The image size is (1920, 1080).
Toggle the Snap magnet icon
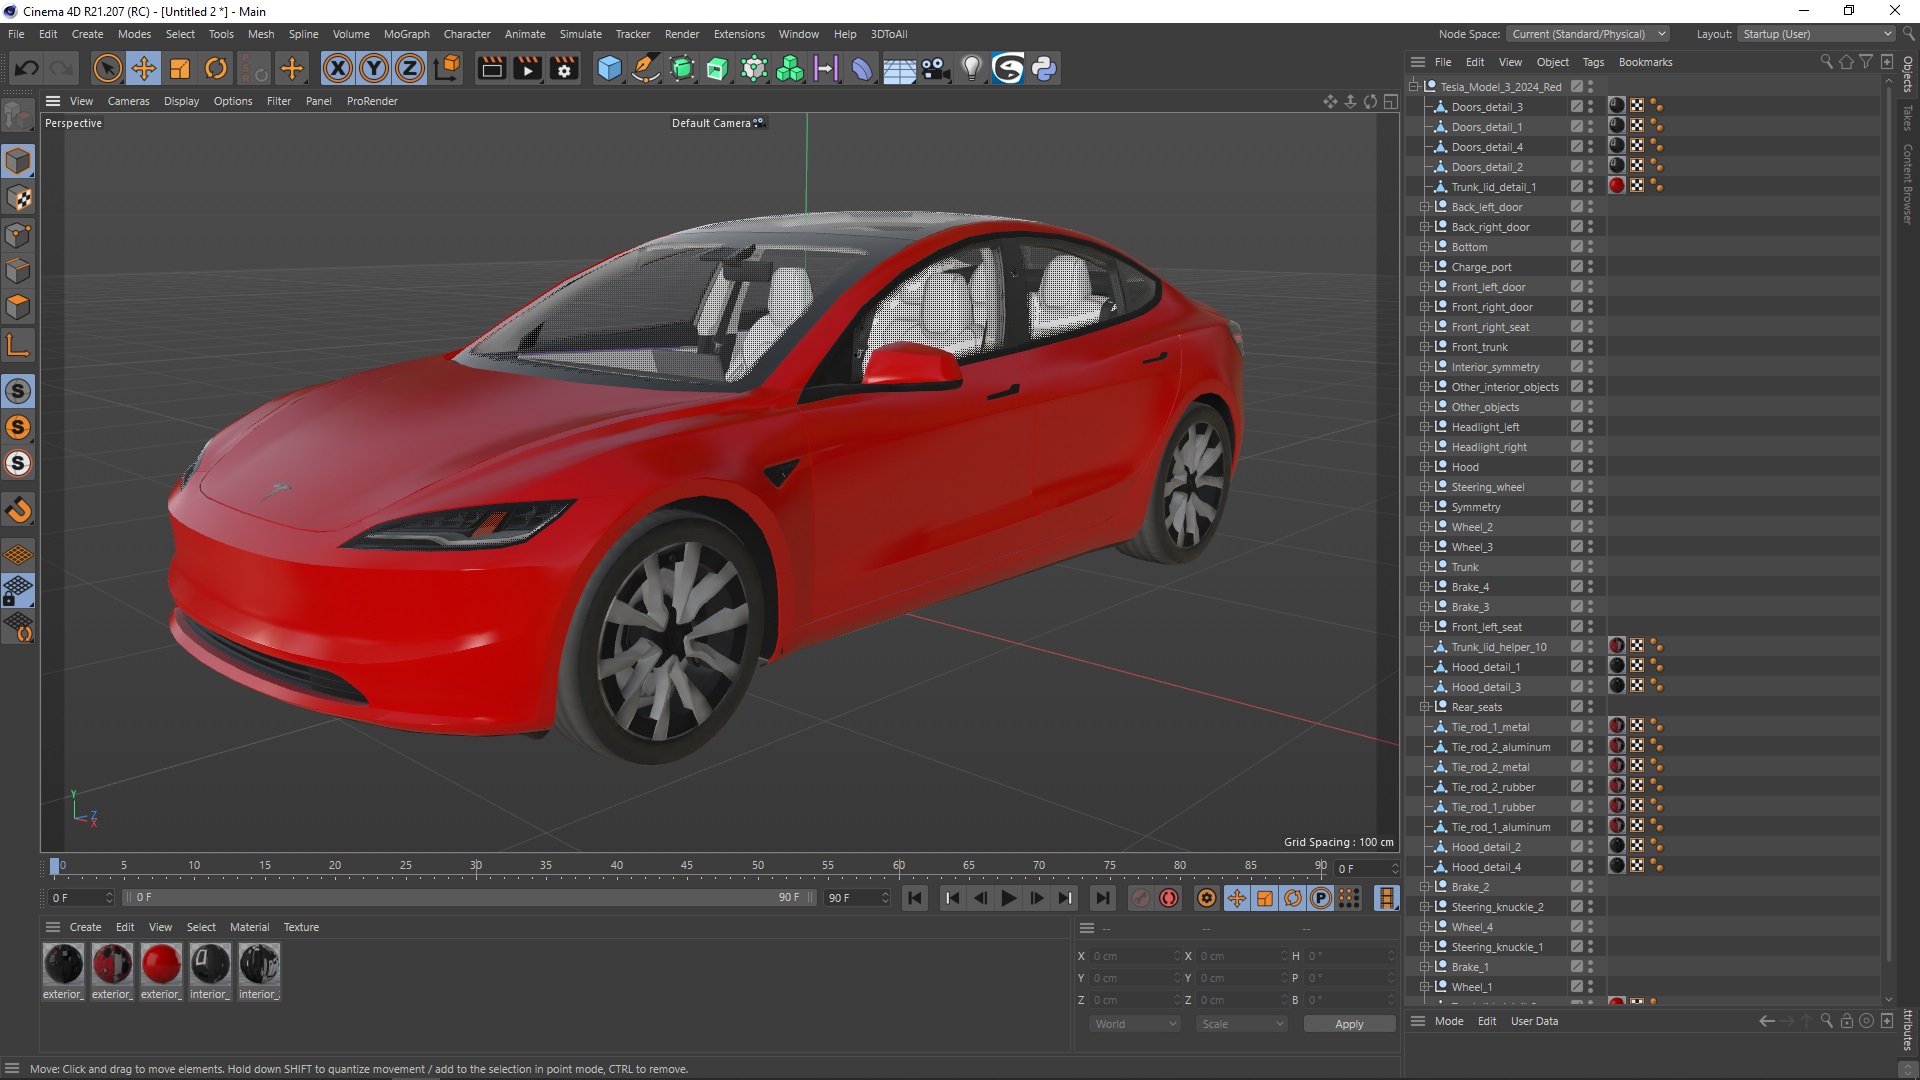point(18,510)
